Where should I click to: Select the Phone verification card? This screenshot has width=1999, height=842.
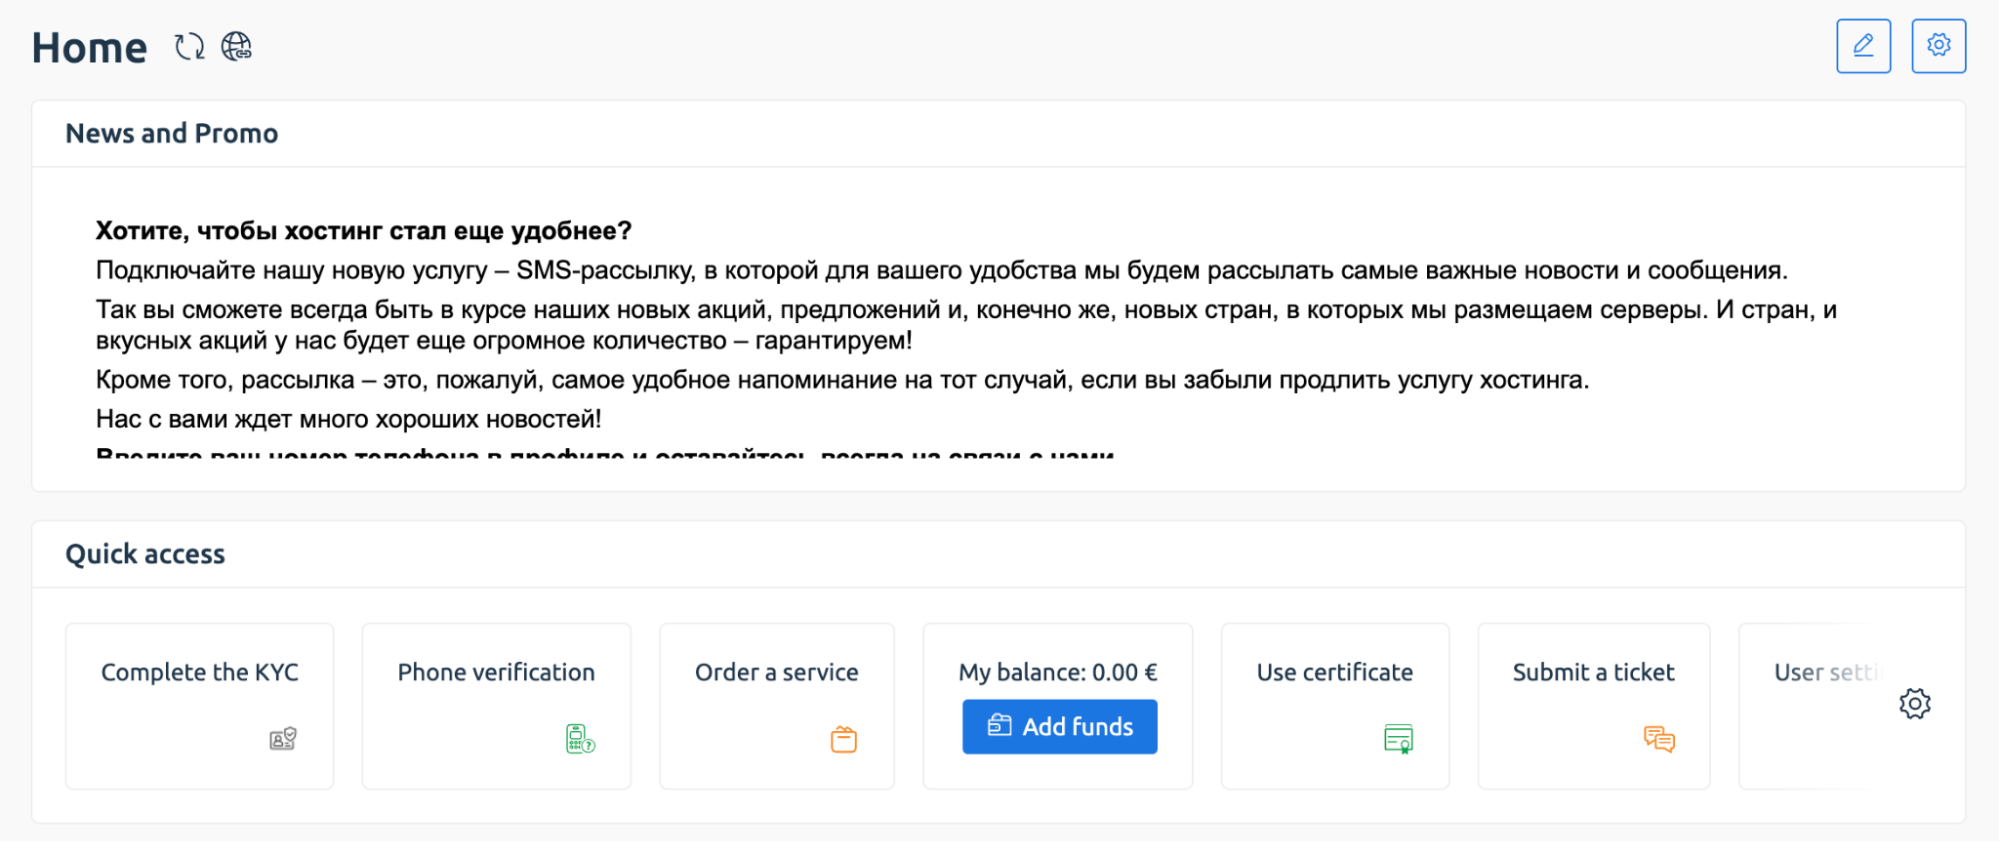tap(496, 706)
